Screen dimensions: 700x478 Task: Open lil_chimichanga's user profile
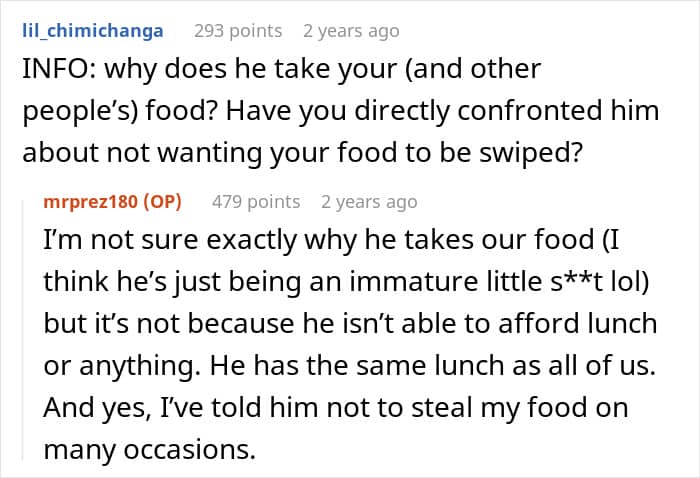[92, 31]
